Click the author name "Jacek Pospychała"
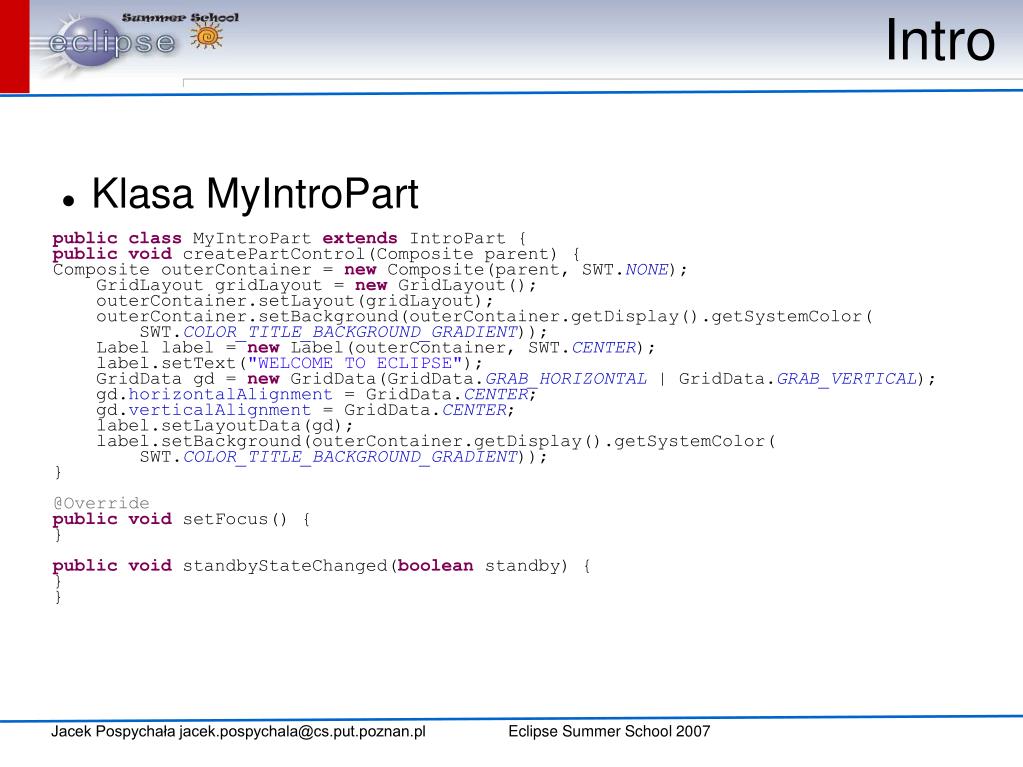The width and height of the screenshot is (1023, 767). (113, 732)
